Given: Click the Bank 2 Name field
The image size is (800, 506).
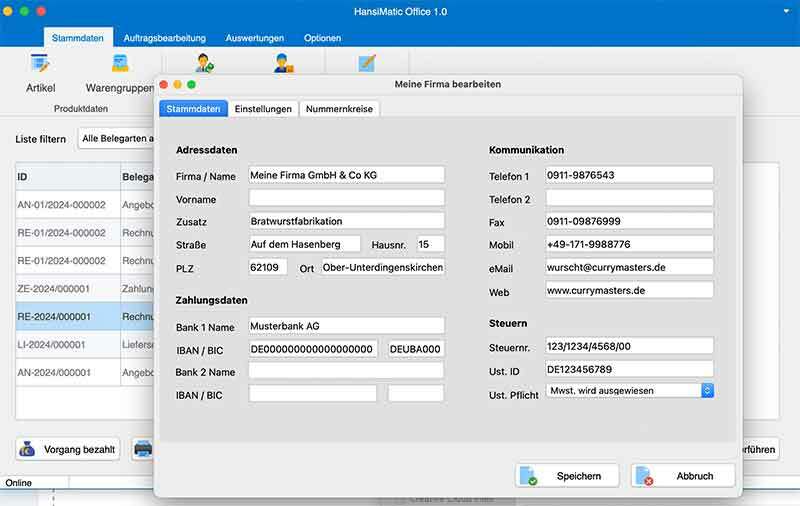Looking at the screenshot, I should [x=346, y=371].
